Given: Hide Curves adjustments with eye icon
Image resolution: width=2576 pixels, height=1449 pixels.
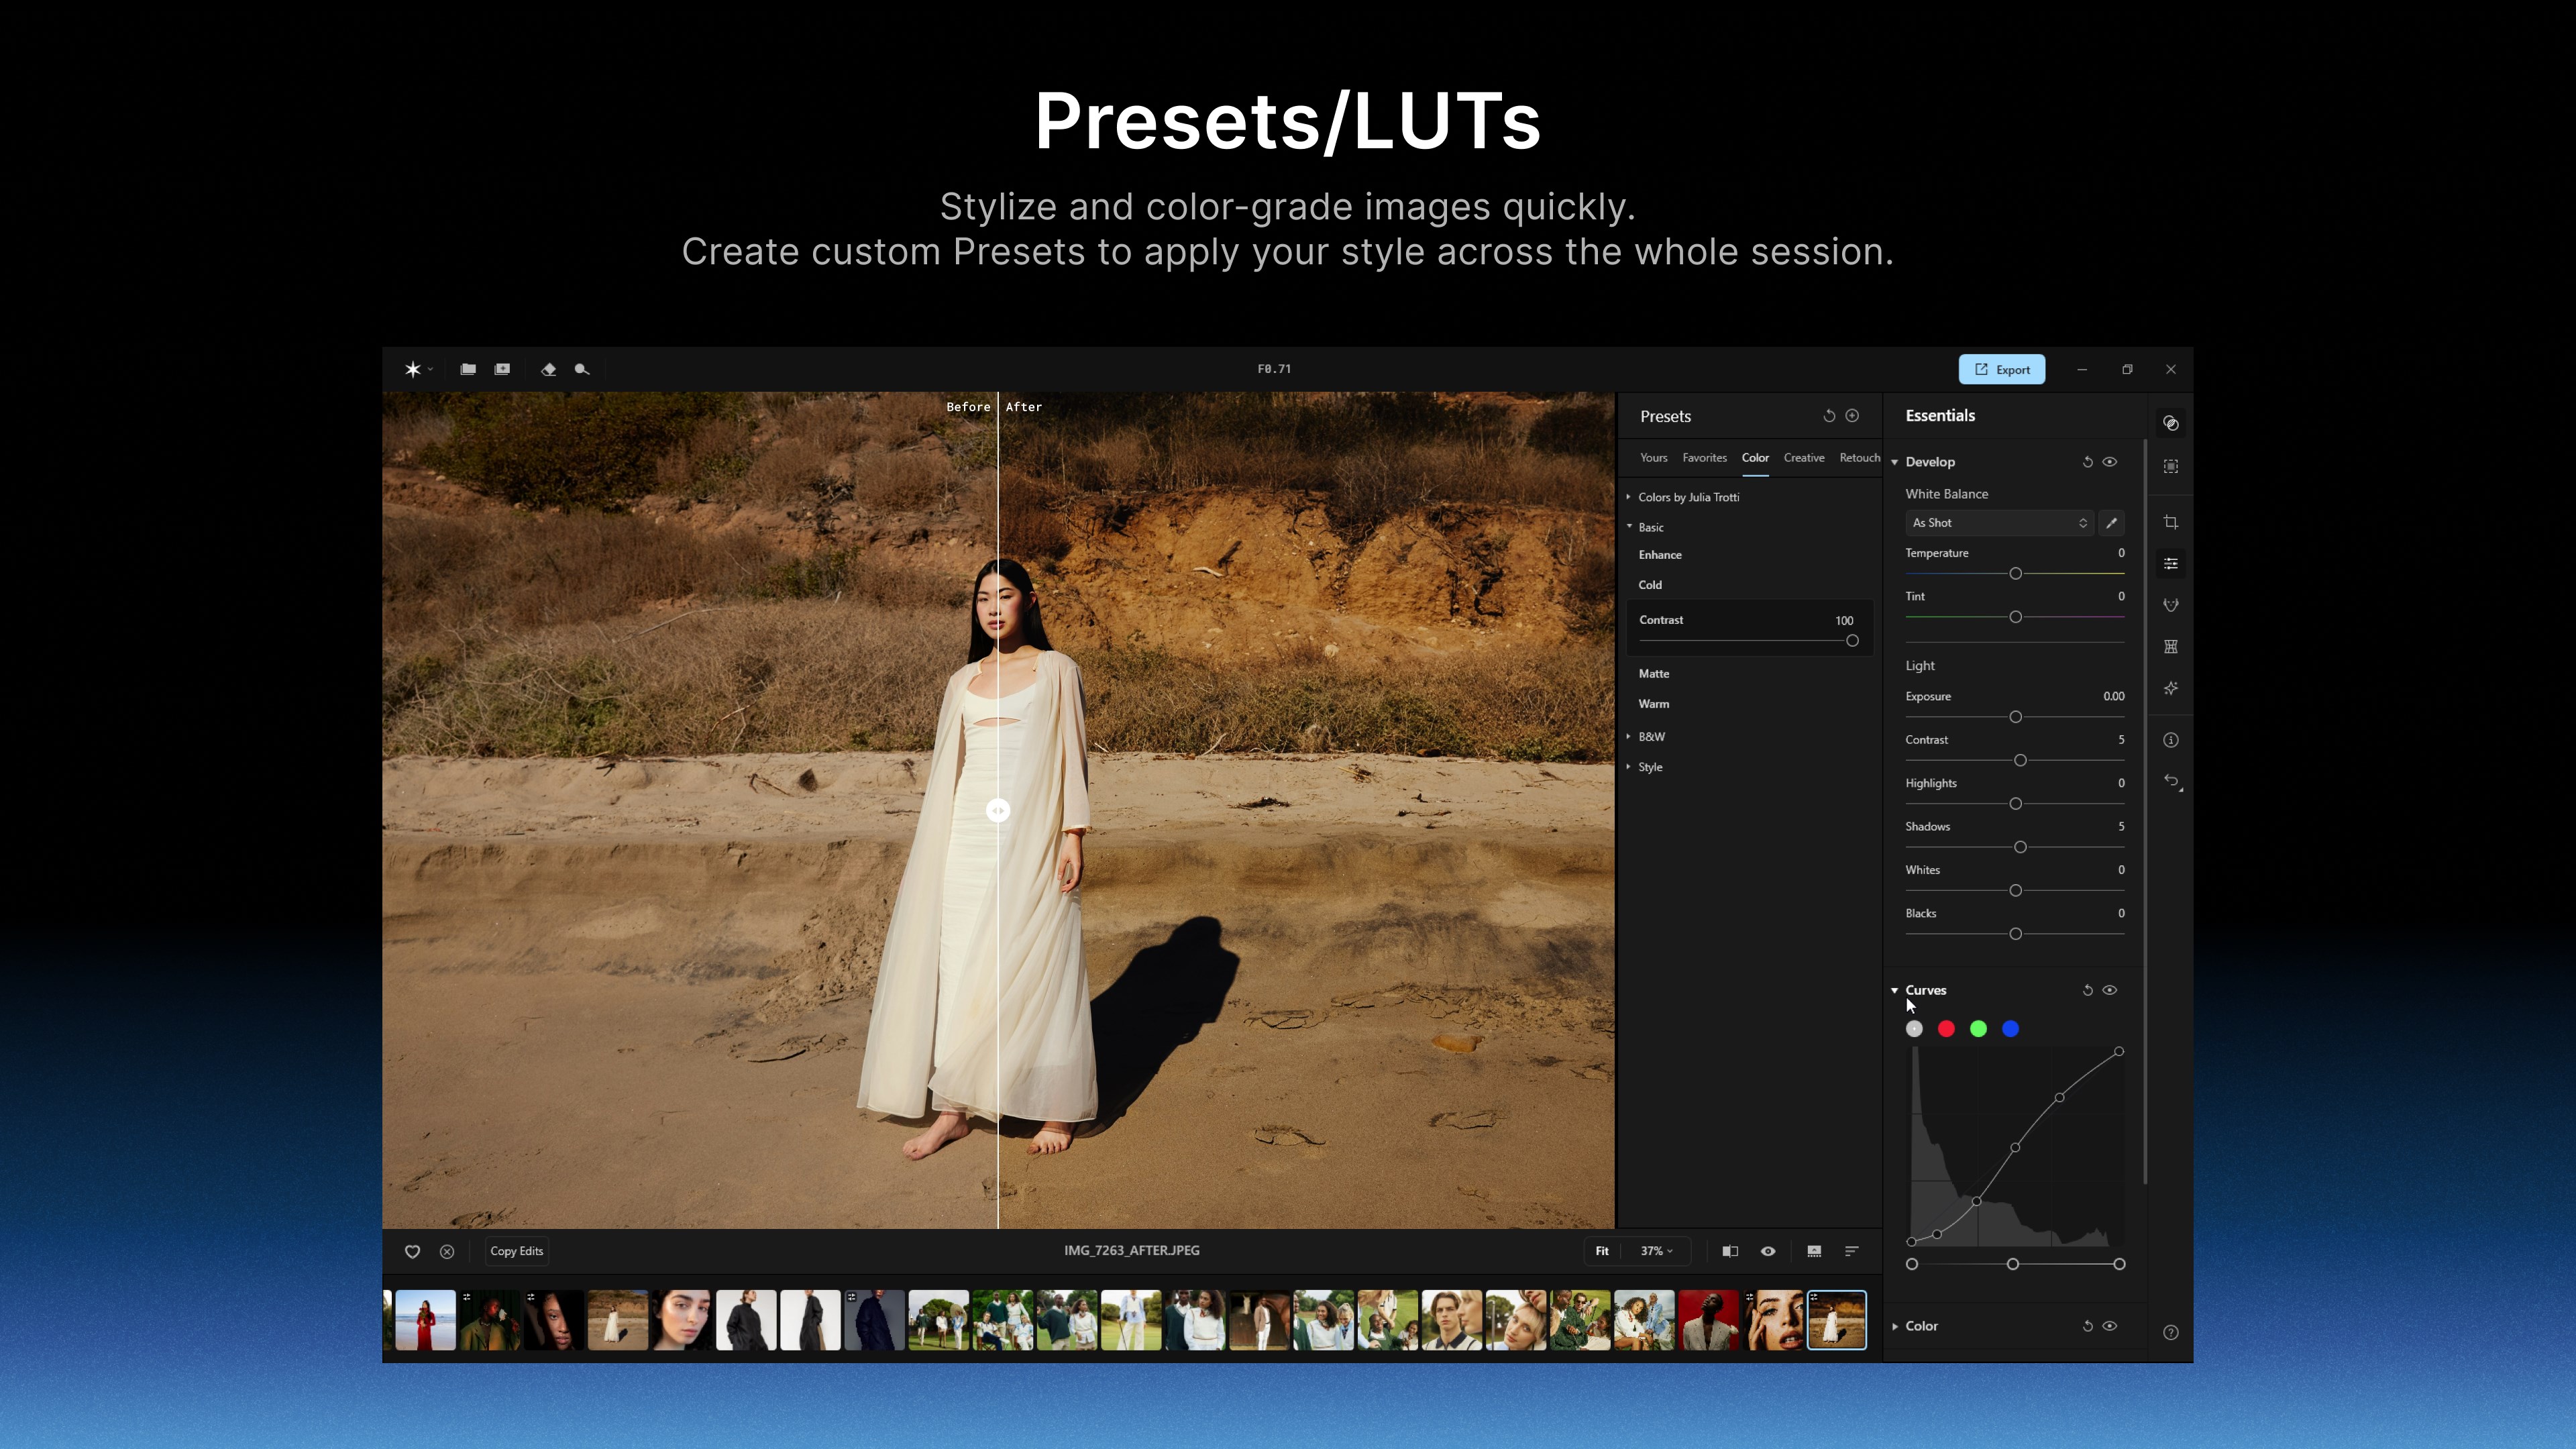Looking at the screenshot, I should 2110,990.
